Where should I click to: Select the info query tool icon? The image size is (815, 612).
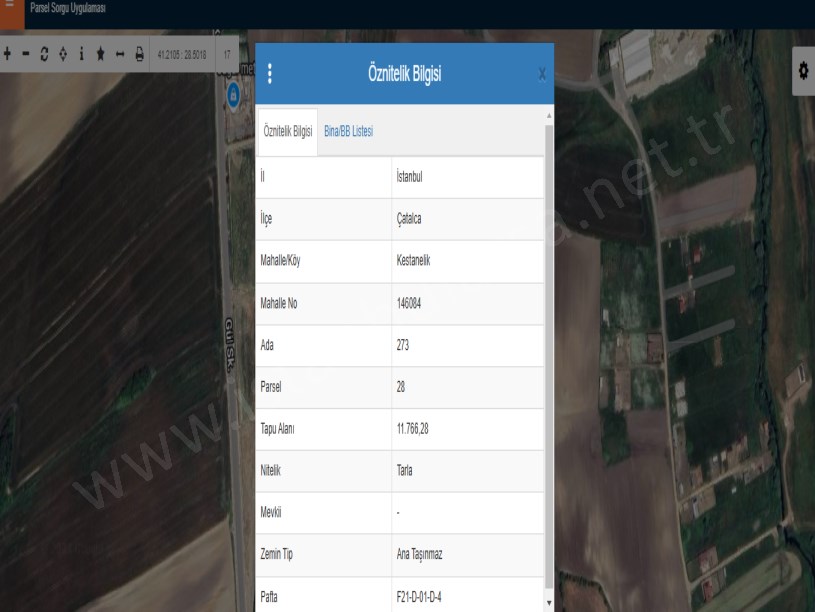pos(81,54)
